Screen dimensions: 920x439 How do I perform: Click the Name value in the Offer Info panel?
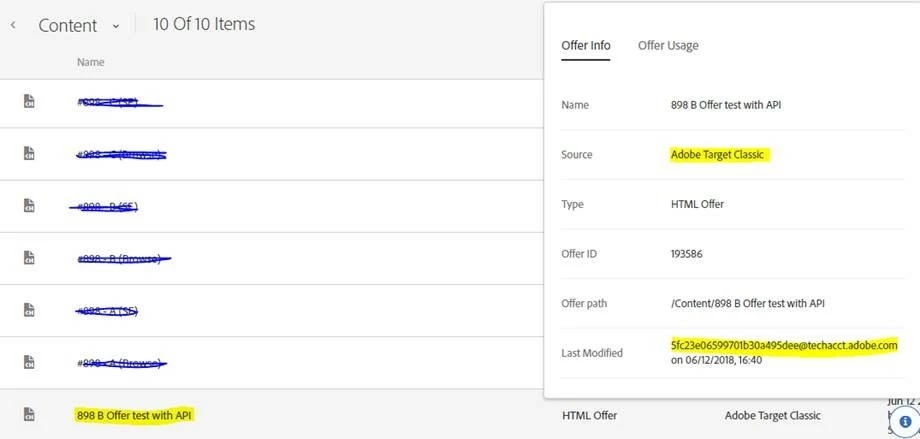726,105
